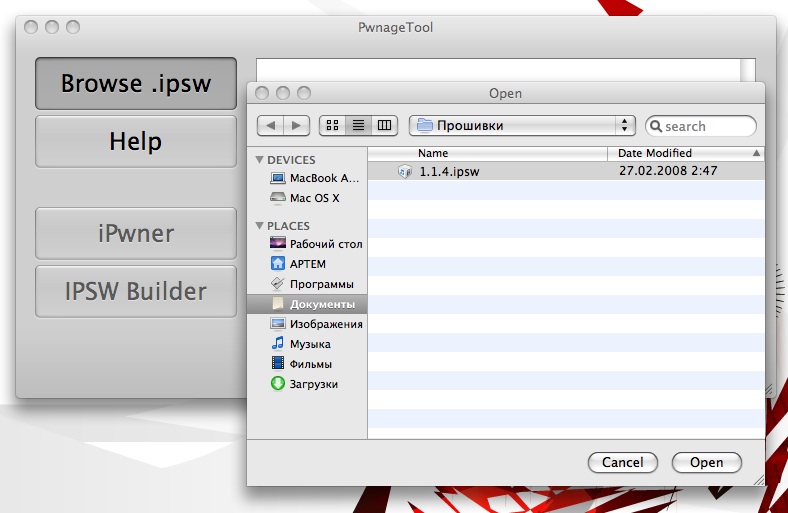Click the date 27.02.2008 2:47

coord(668,171)
